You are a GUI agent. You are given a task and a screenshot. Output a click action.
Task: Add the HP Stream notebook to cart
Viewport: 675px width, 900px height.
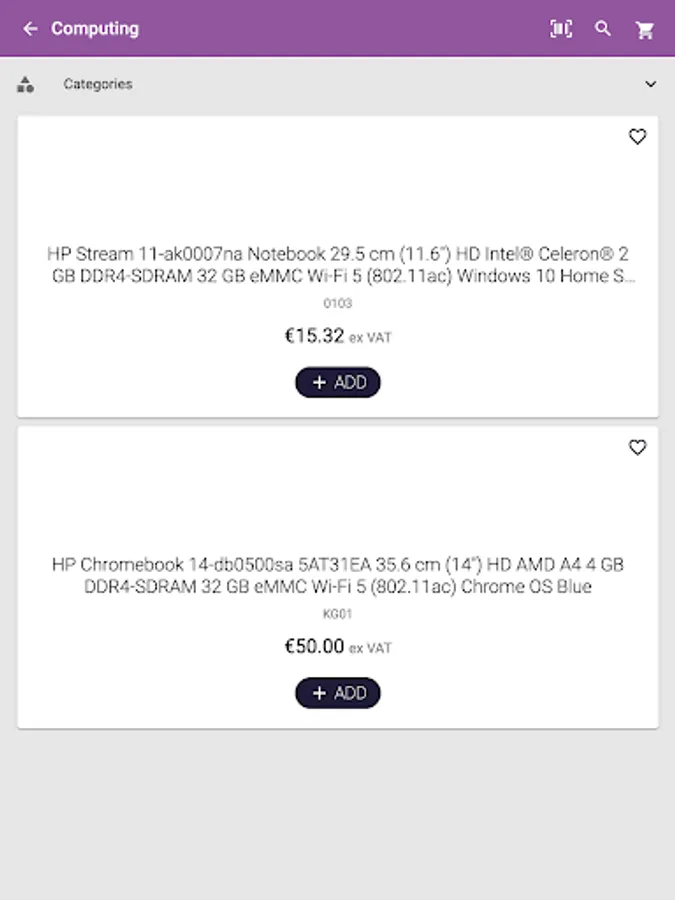point(338,382)
